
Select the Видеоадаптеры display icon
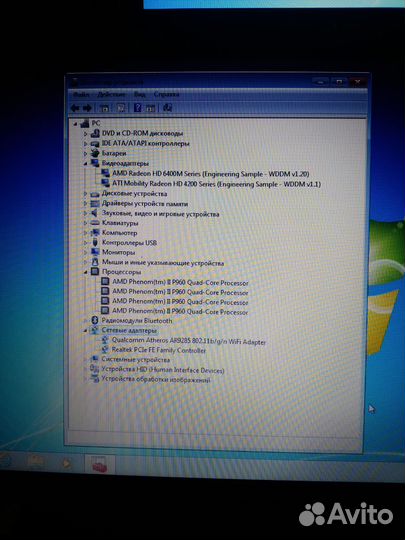(95, 163)
